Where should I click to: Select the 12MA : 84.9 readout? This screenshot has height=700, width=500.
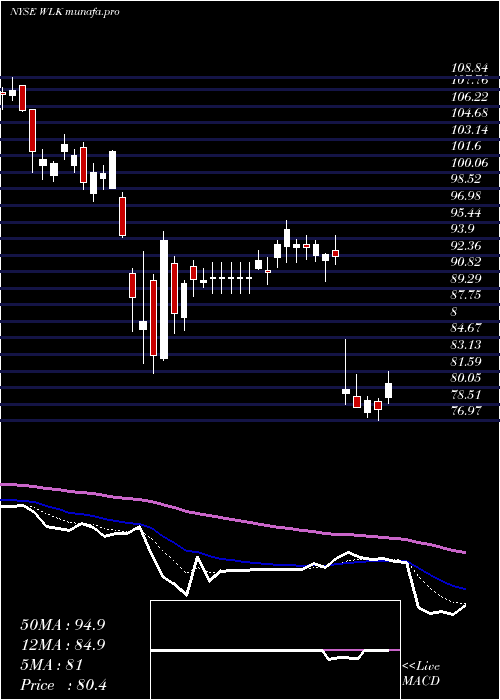click(63, 645)
